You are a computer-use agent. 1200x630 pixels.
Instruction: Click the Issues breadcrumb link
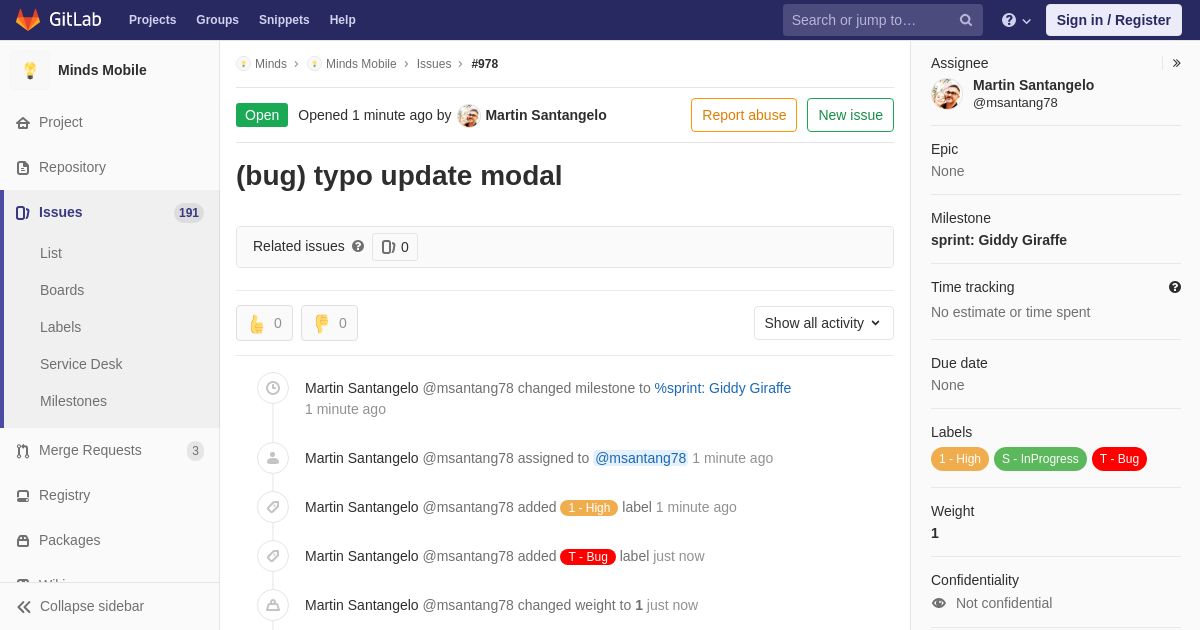tap(434, 64)
